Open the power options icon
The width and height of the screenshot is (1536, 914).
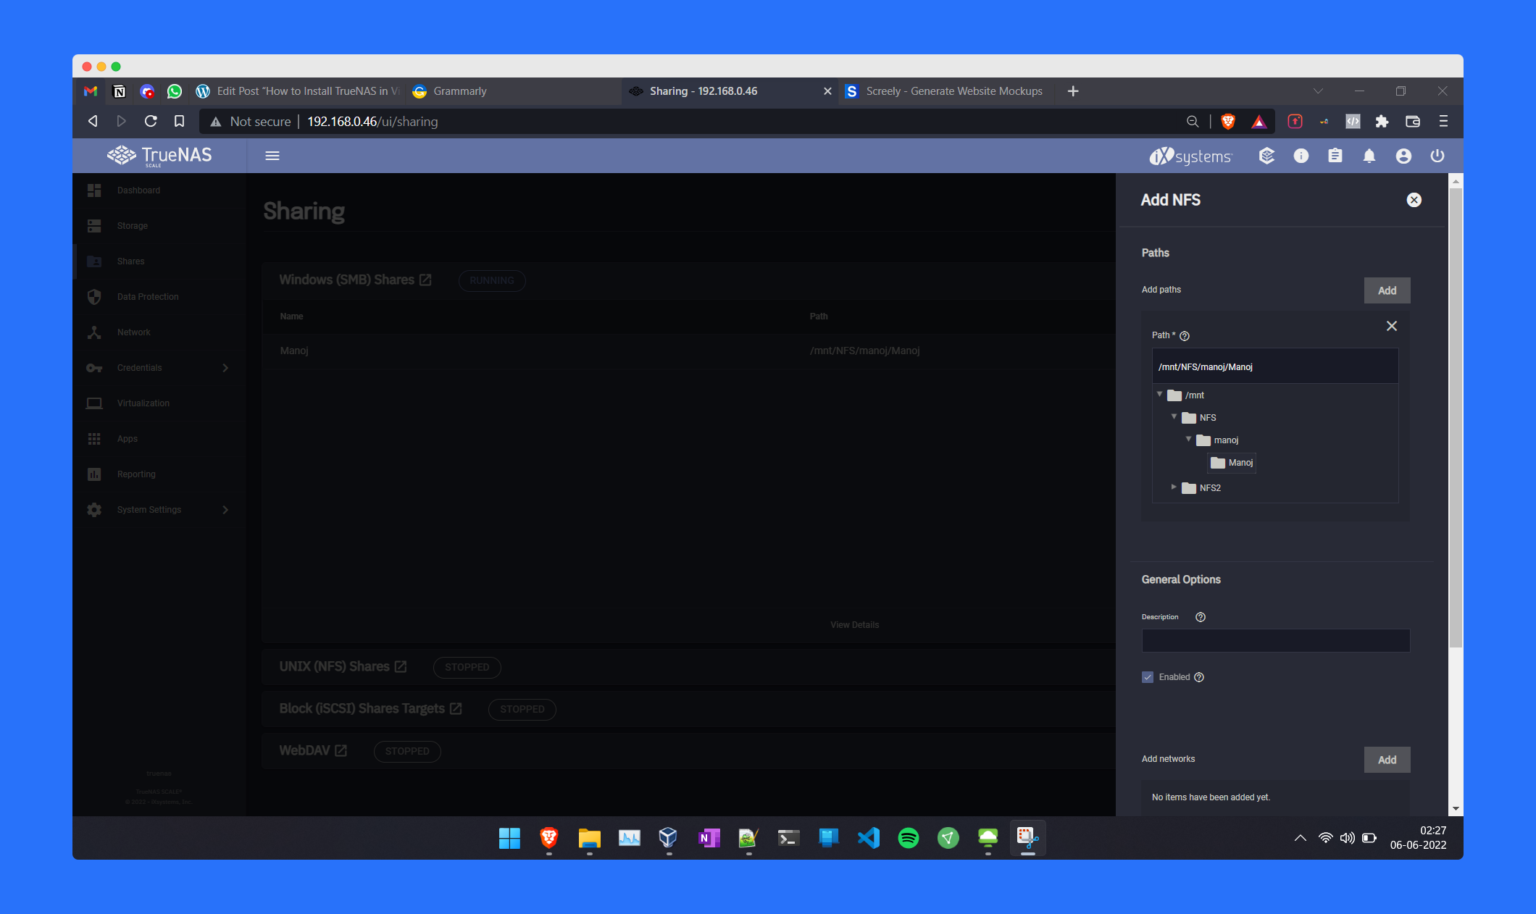1437,156
